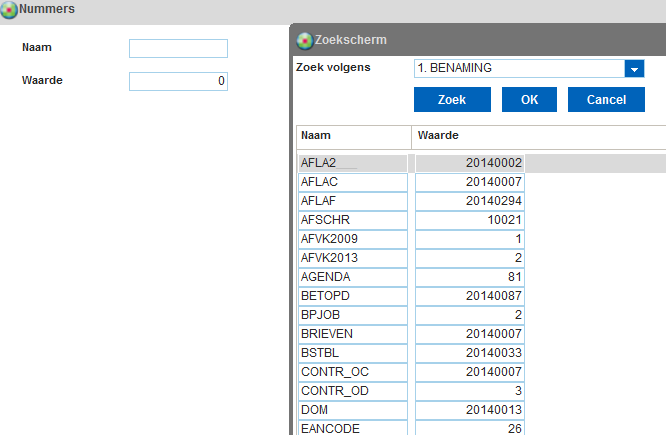Click value 20140033 in the BSTBL row
This screenshot has width=666, height=435.
tap(470, 353)
